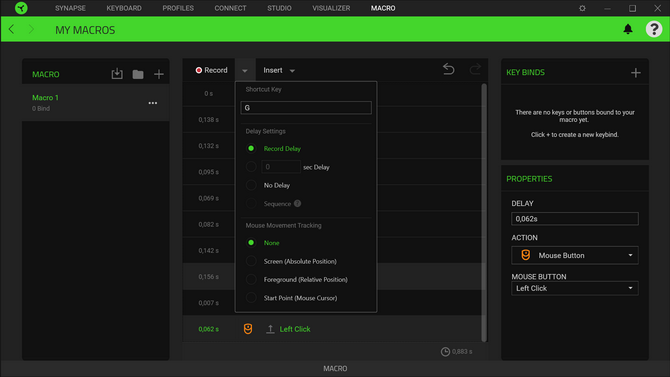
Task: Click the Razer logo icon
Action: coord(21,8)
